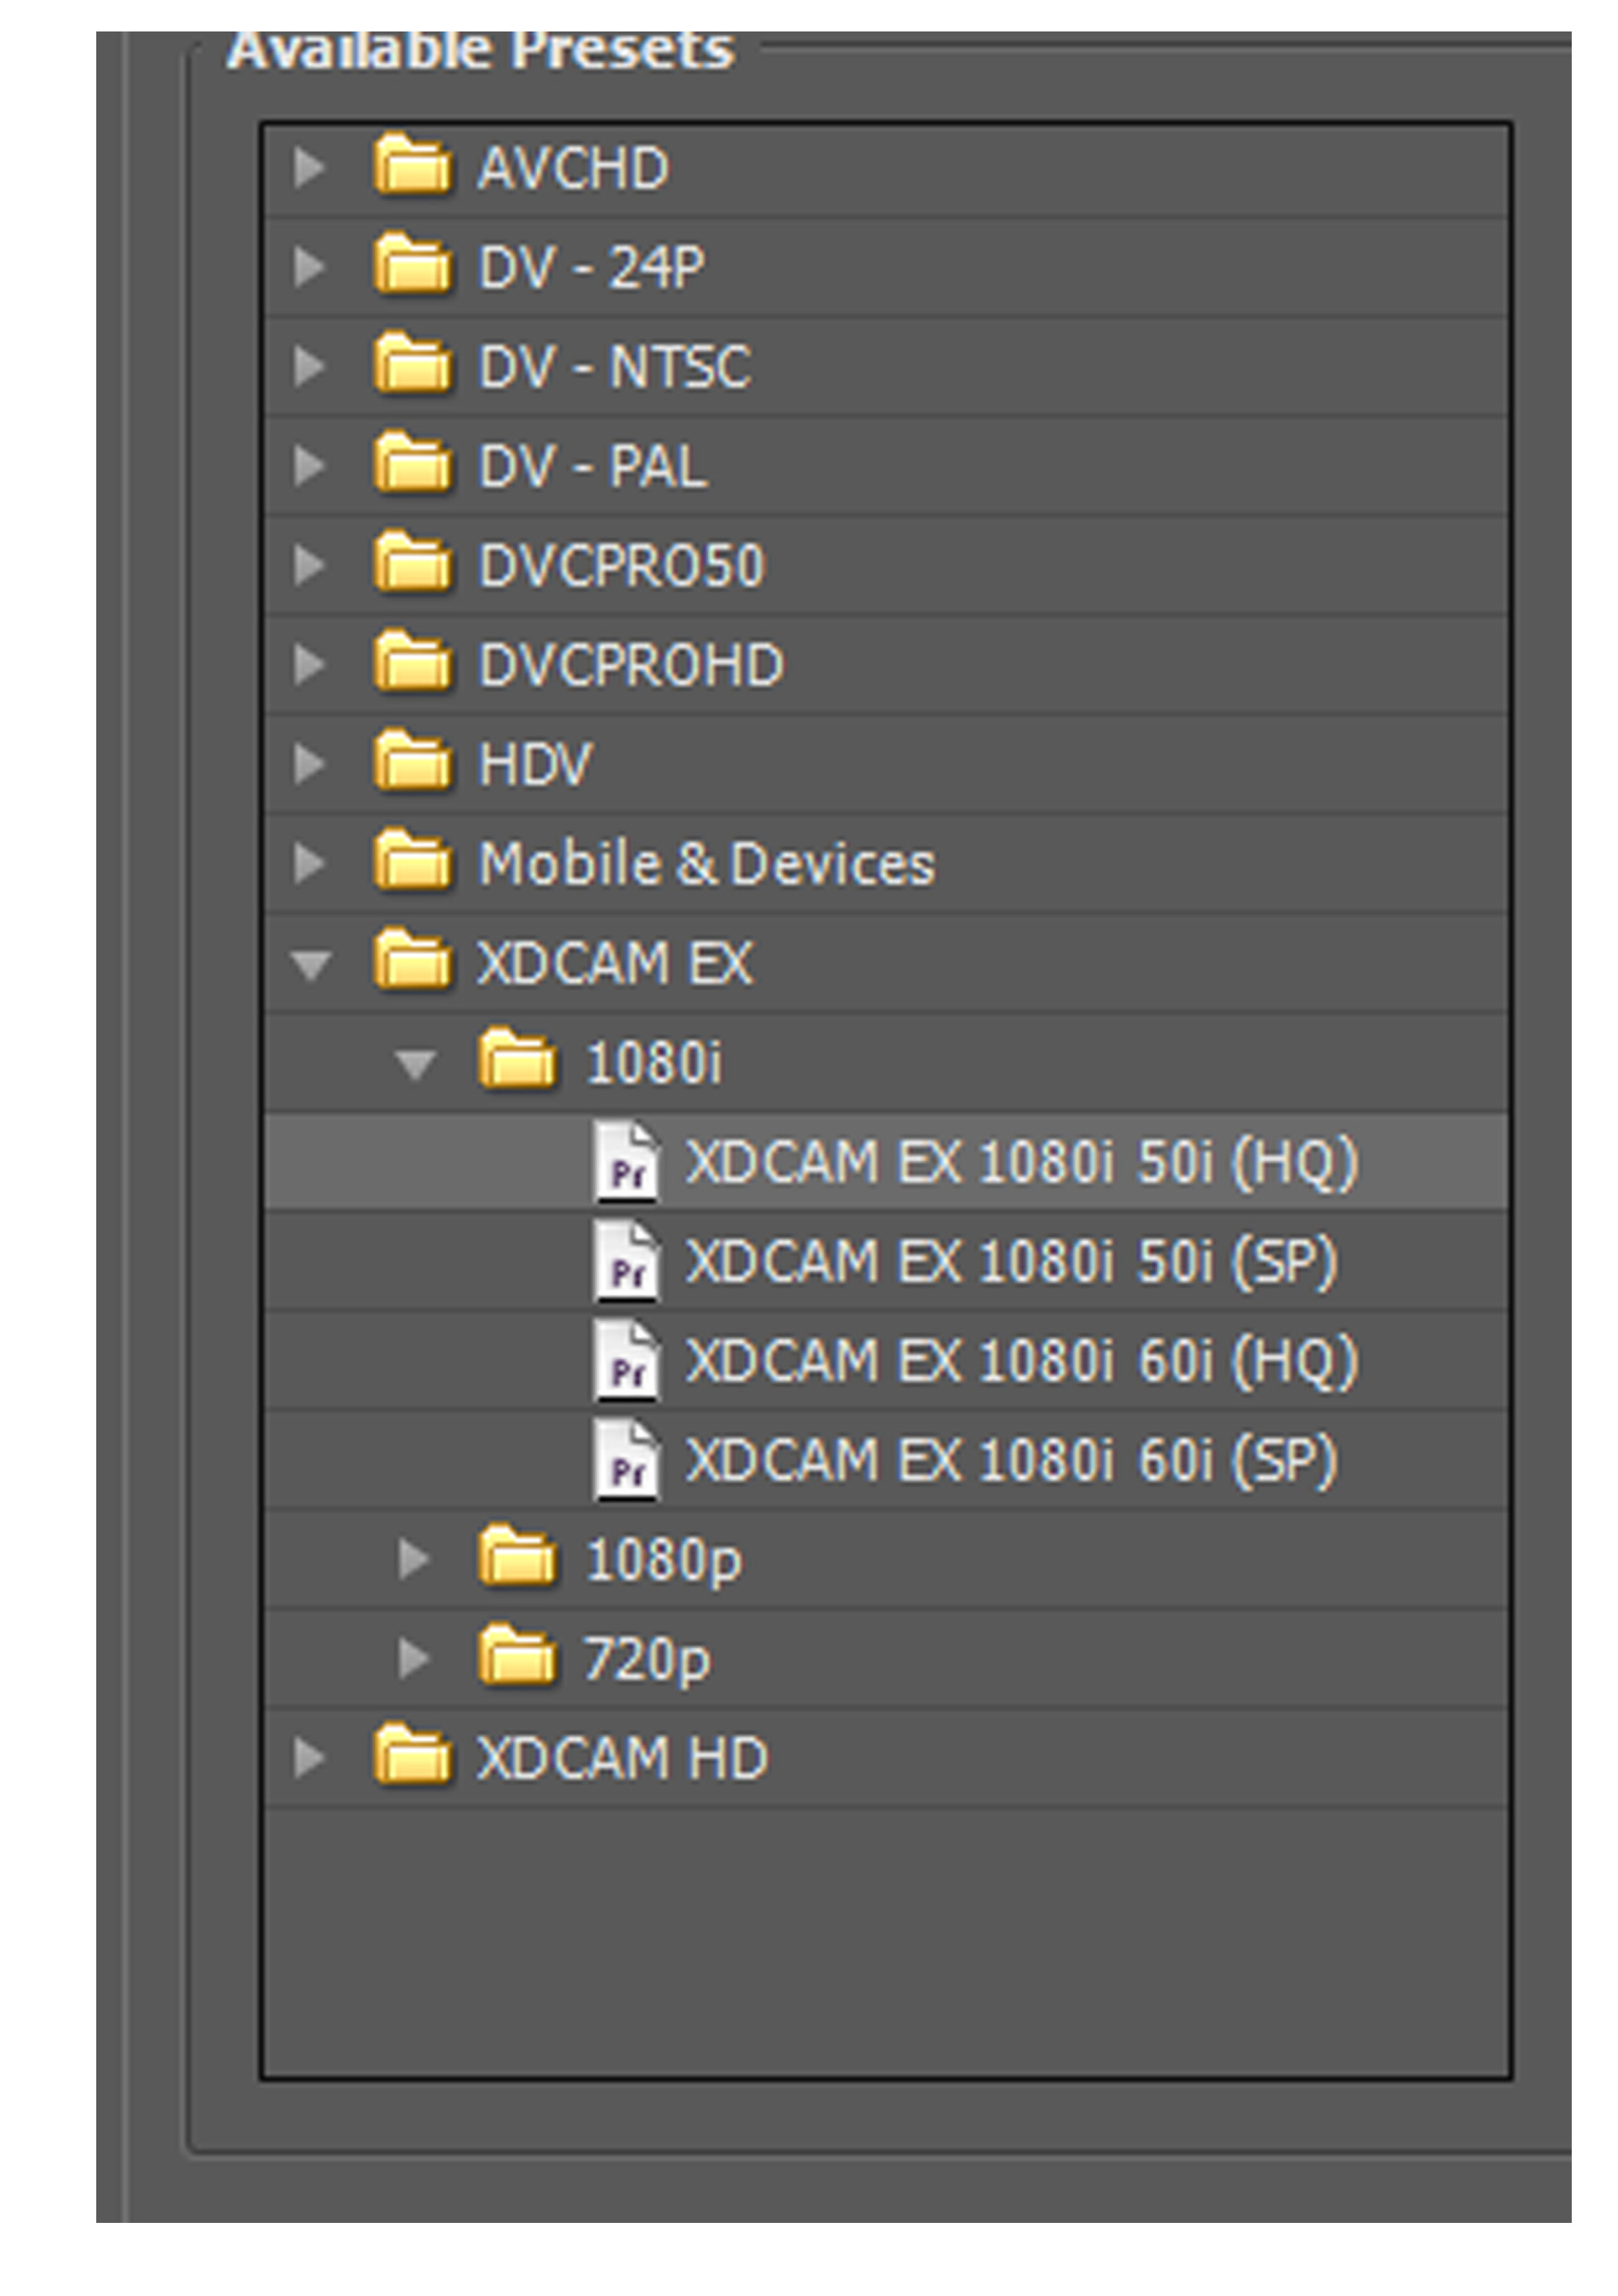Click the Premiere icon for 1080i 50i (SP) preset
The width and height of the screenshot is (1618, 2296).
(627, 1261)
